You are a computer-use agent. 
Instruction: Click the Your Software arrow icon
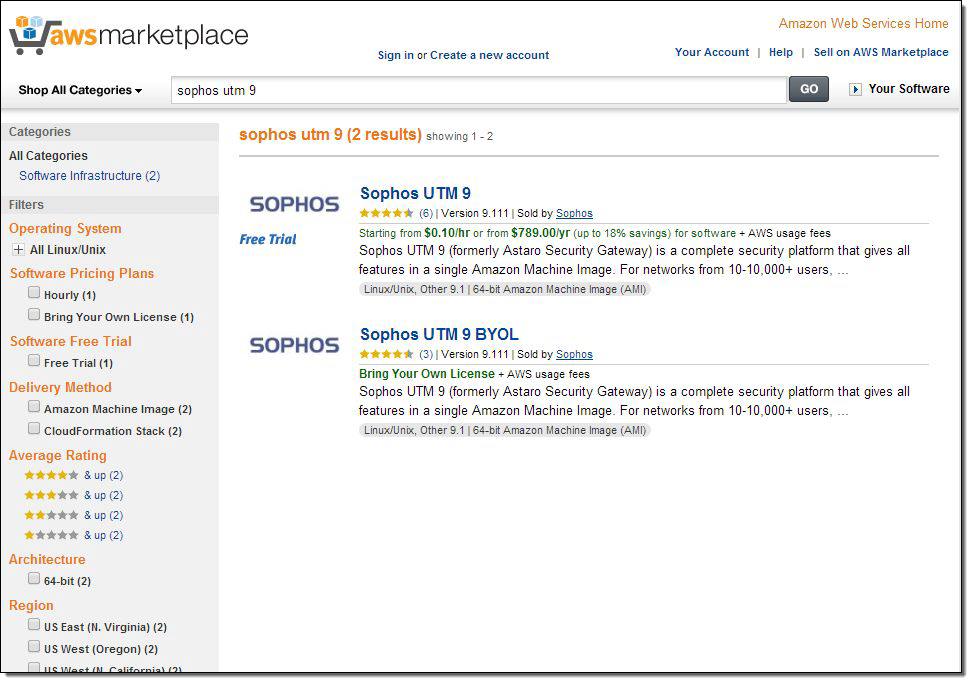[855, 89]
